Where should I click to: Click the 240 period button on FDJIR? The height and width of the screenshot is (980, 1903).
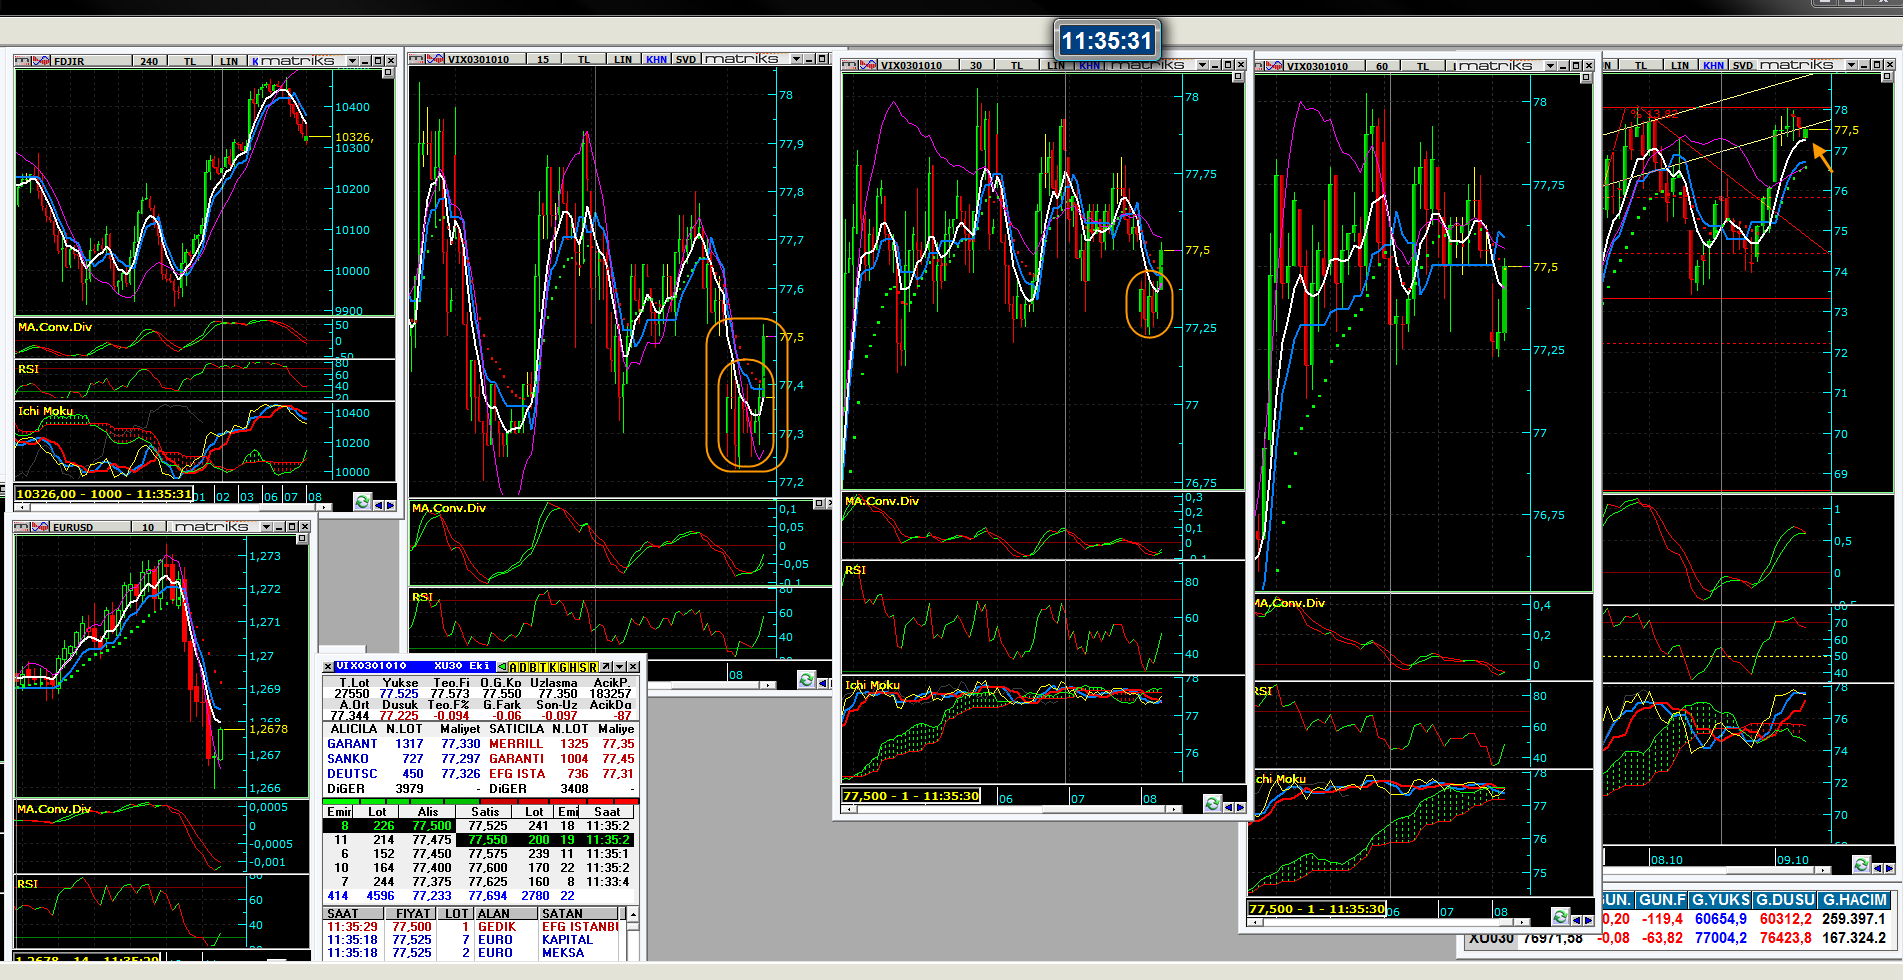point(149,61)
